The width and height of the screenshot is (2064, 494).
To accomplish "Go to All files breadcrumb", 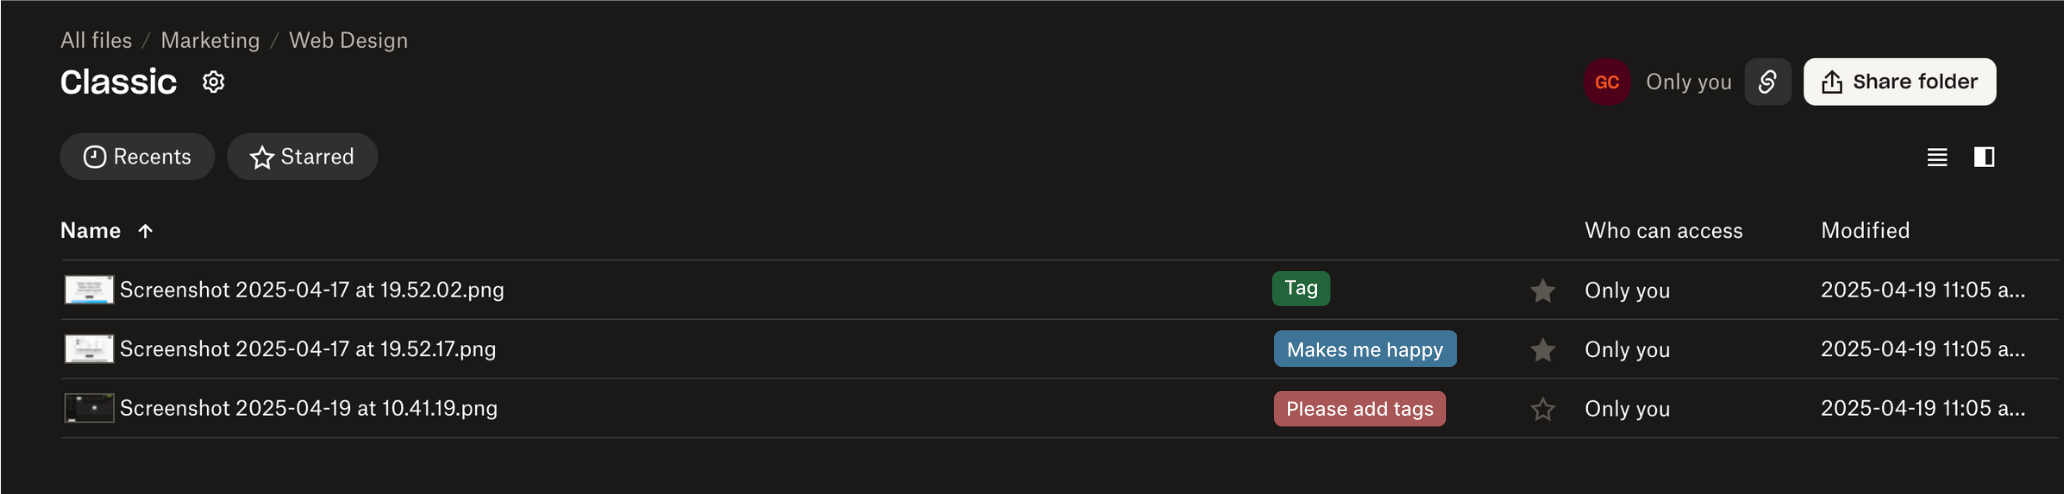I will click(96, 41).
